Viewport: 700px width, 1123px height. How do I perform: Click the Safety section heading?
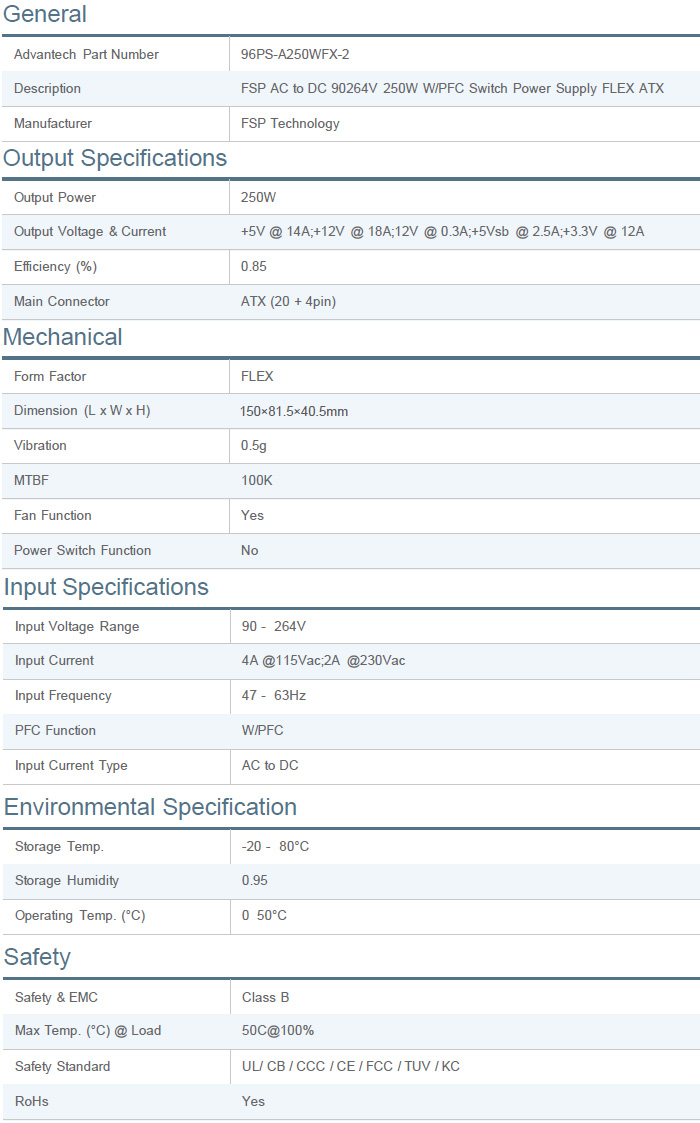(x=37, y=957)
